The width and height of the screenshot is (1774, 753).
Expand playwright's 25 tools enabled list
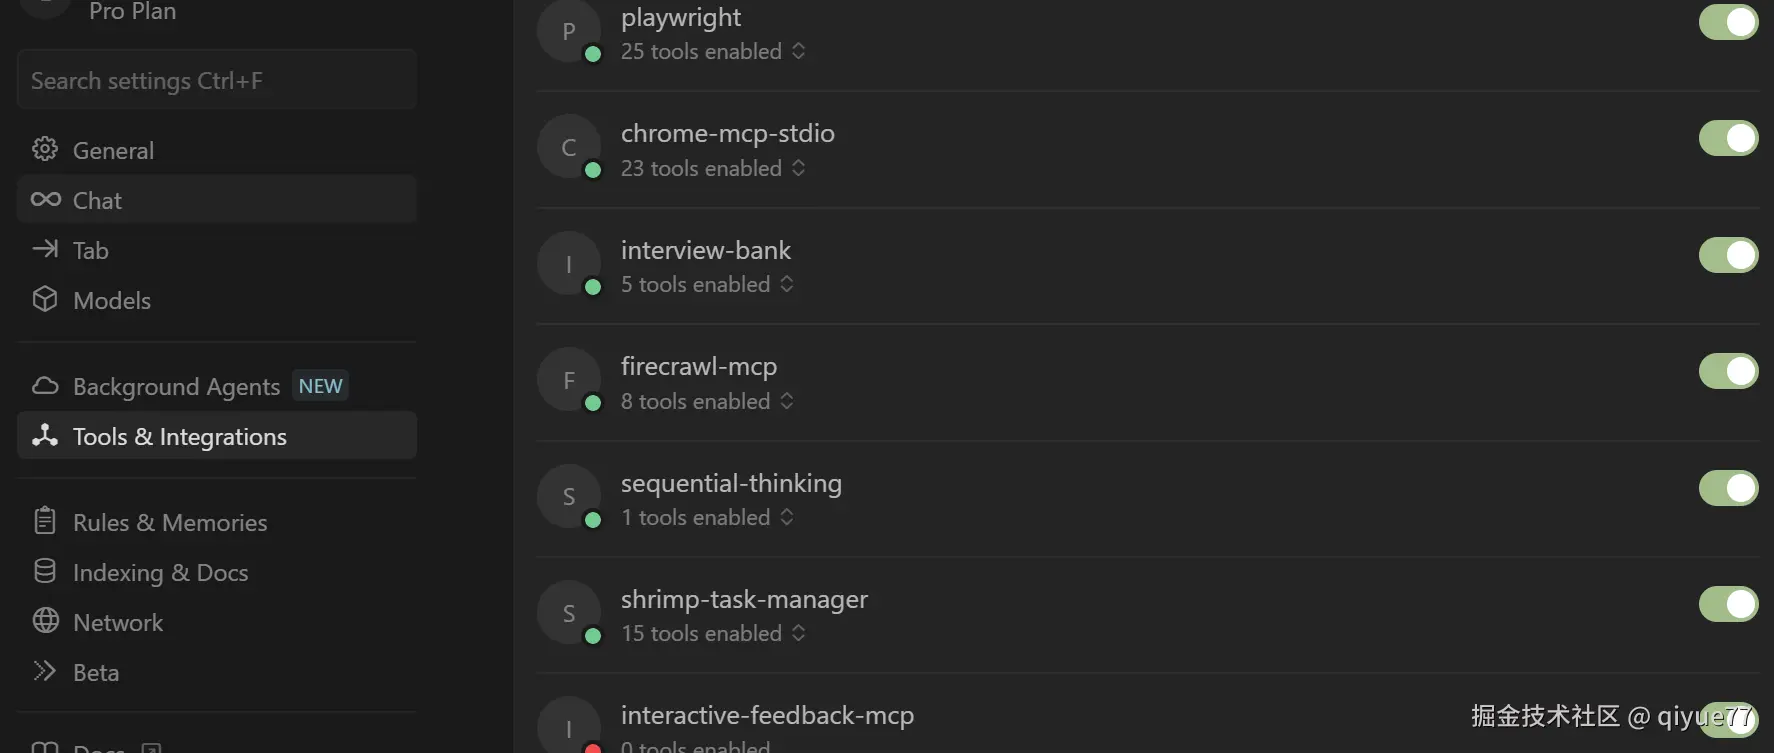tap(712, 51)
